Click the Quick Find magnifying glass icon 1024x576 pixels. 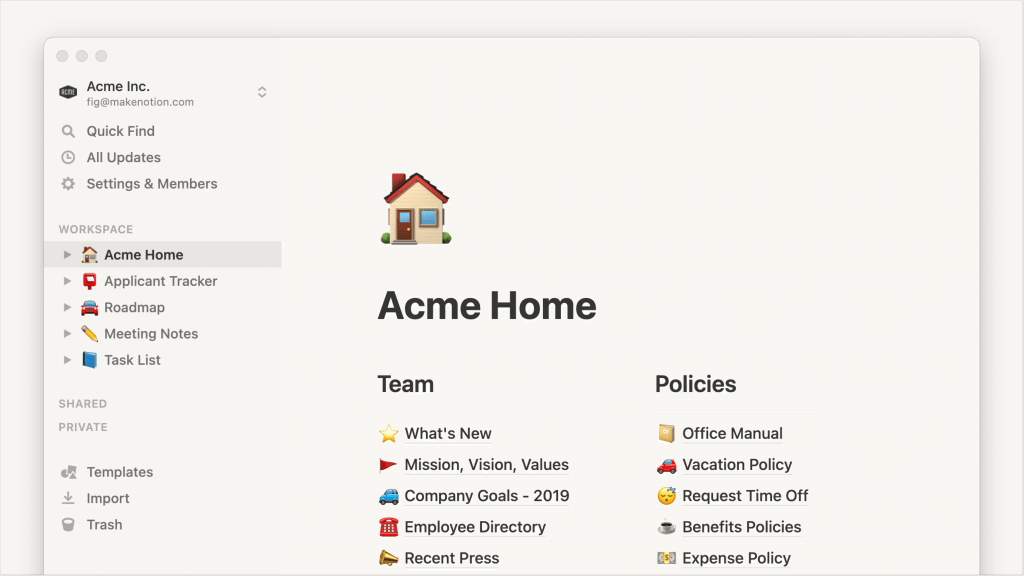click(68, 131)
